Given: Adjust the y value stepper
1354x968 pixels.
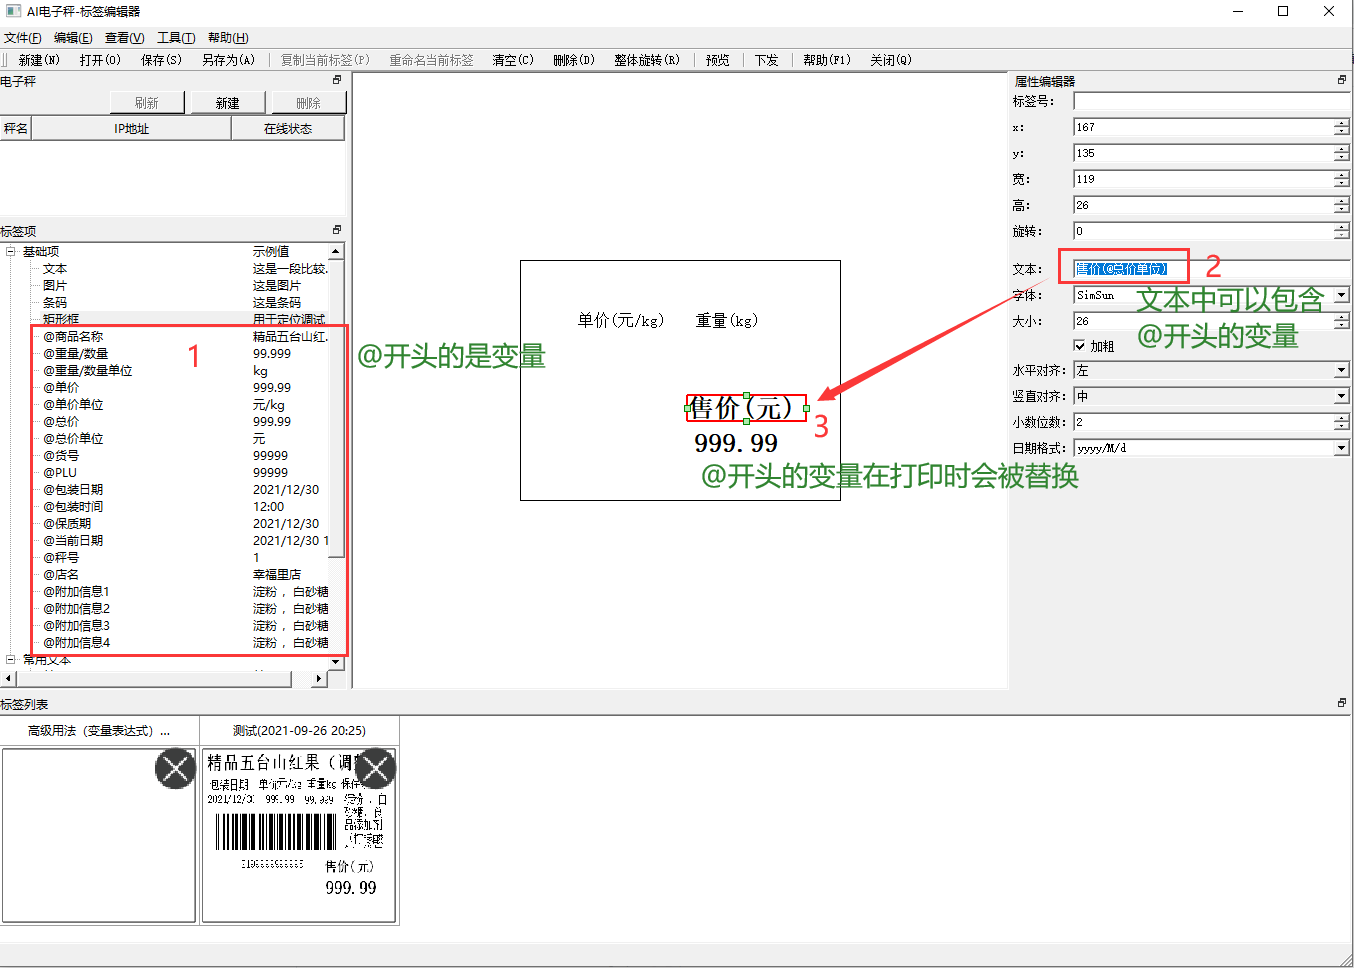Looking at the screenshot, I should coord(1341,153).
